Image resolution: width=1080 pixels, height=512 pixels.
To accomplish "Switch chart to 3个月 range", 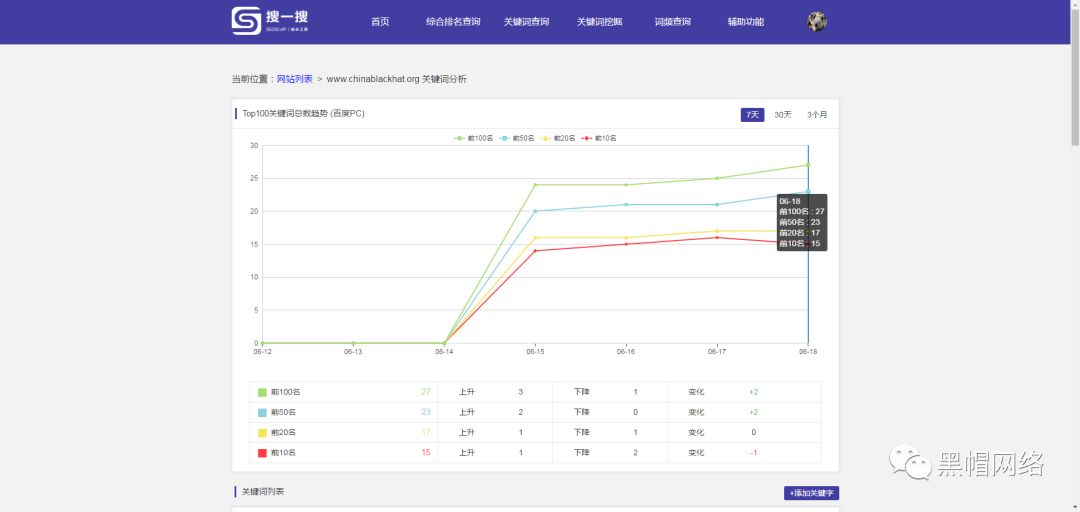I will pyautogui.click(x=817, y=114).
